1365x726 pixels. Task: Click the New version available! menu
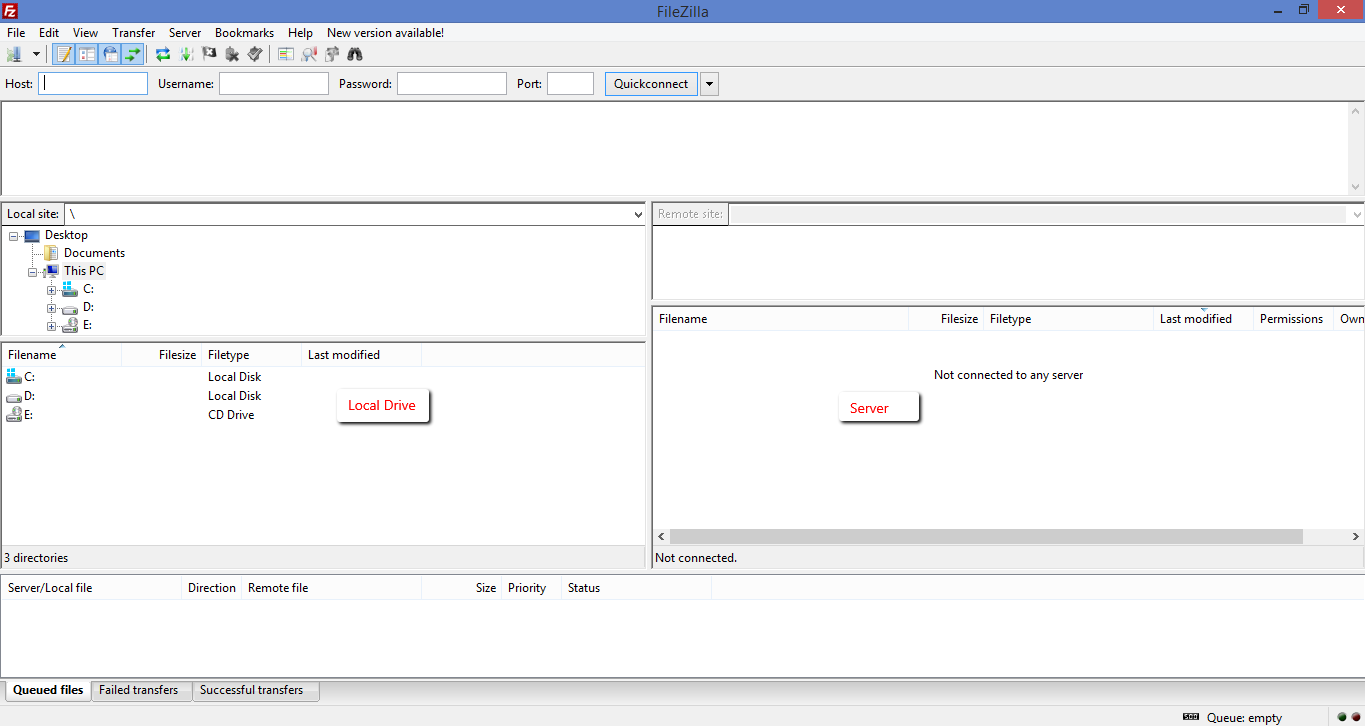[385, 33]
